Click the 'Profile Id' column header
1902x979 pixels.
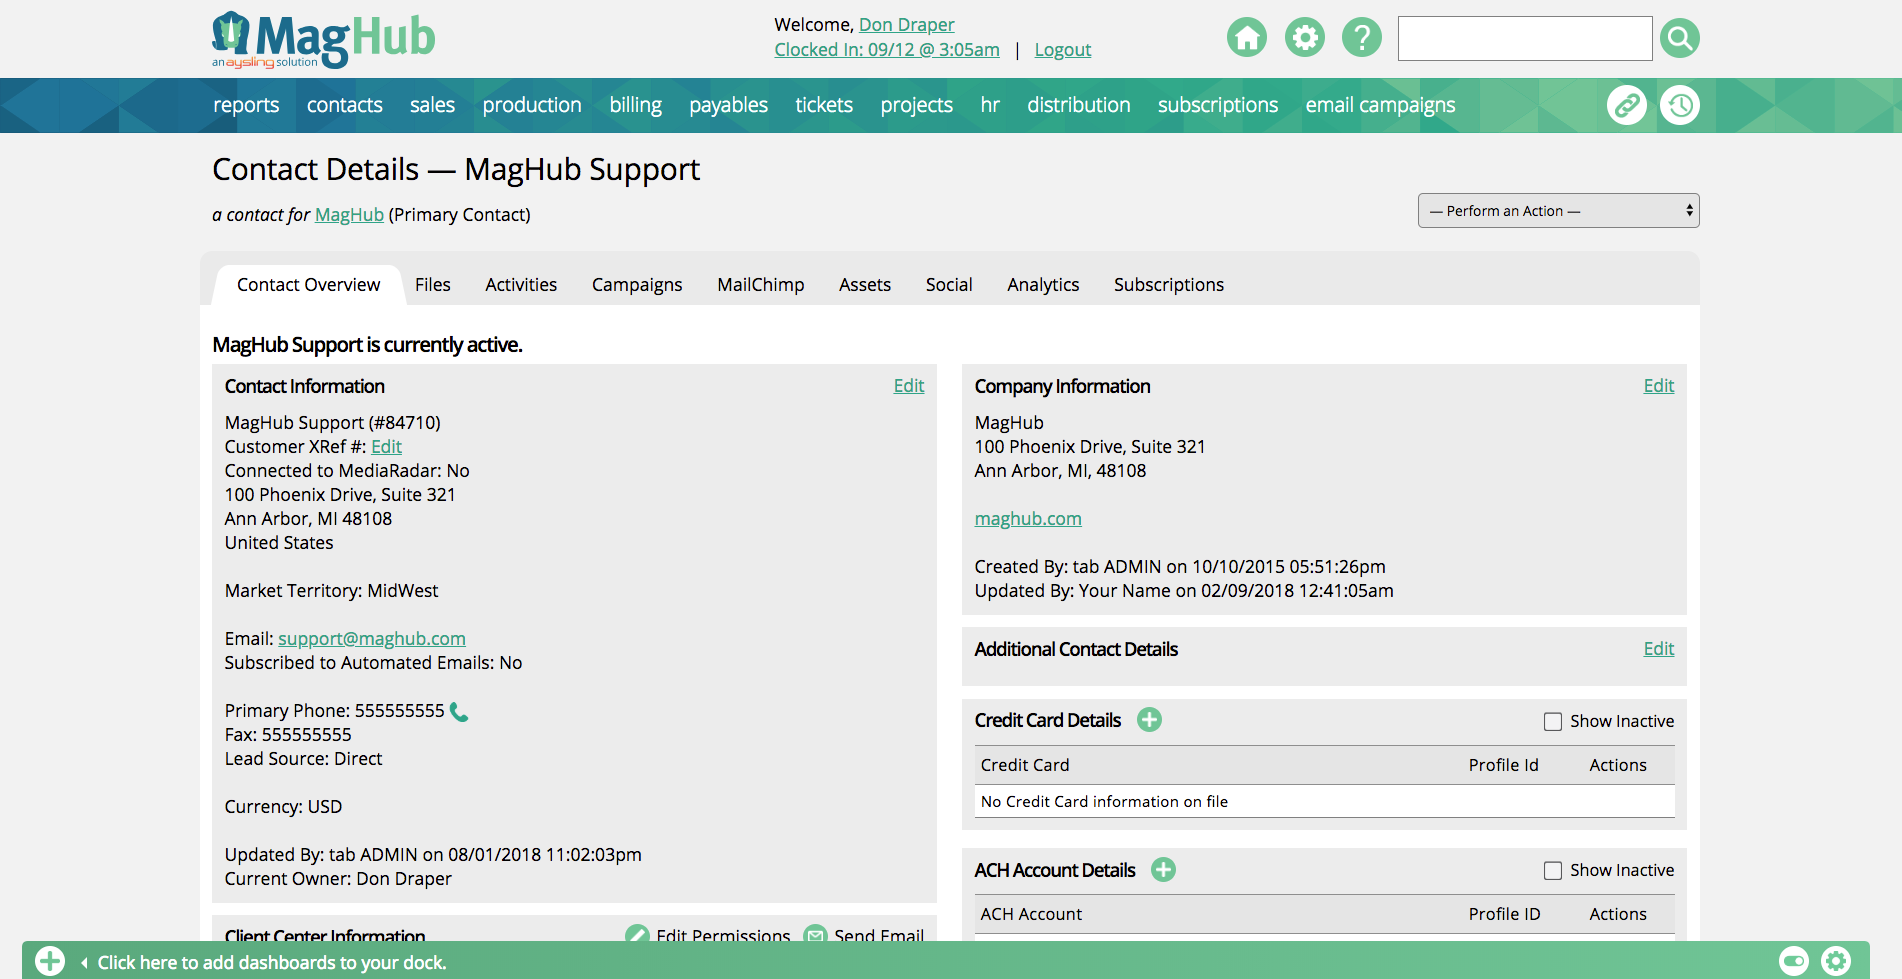tap(1503, 765)
